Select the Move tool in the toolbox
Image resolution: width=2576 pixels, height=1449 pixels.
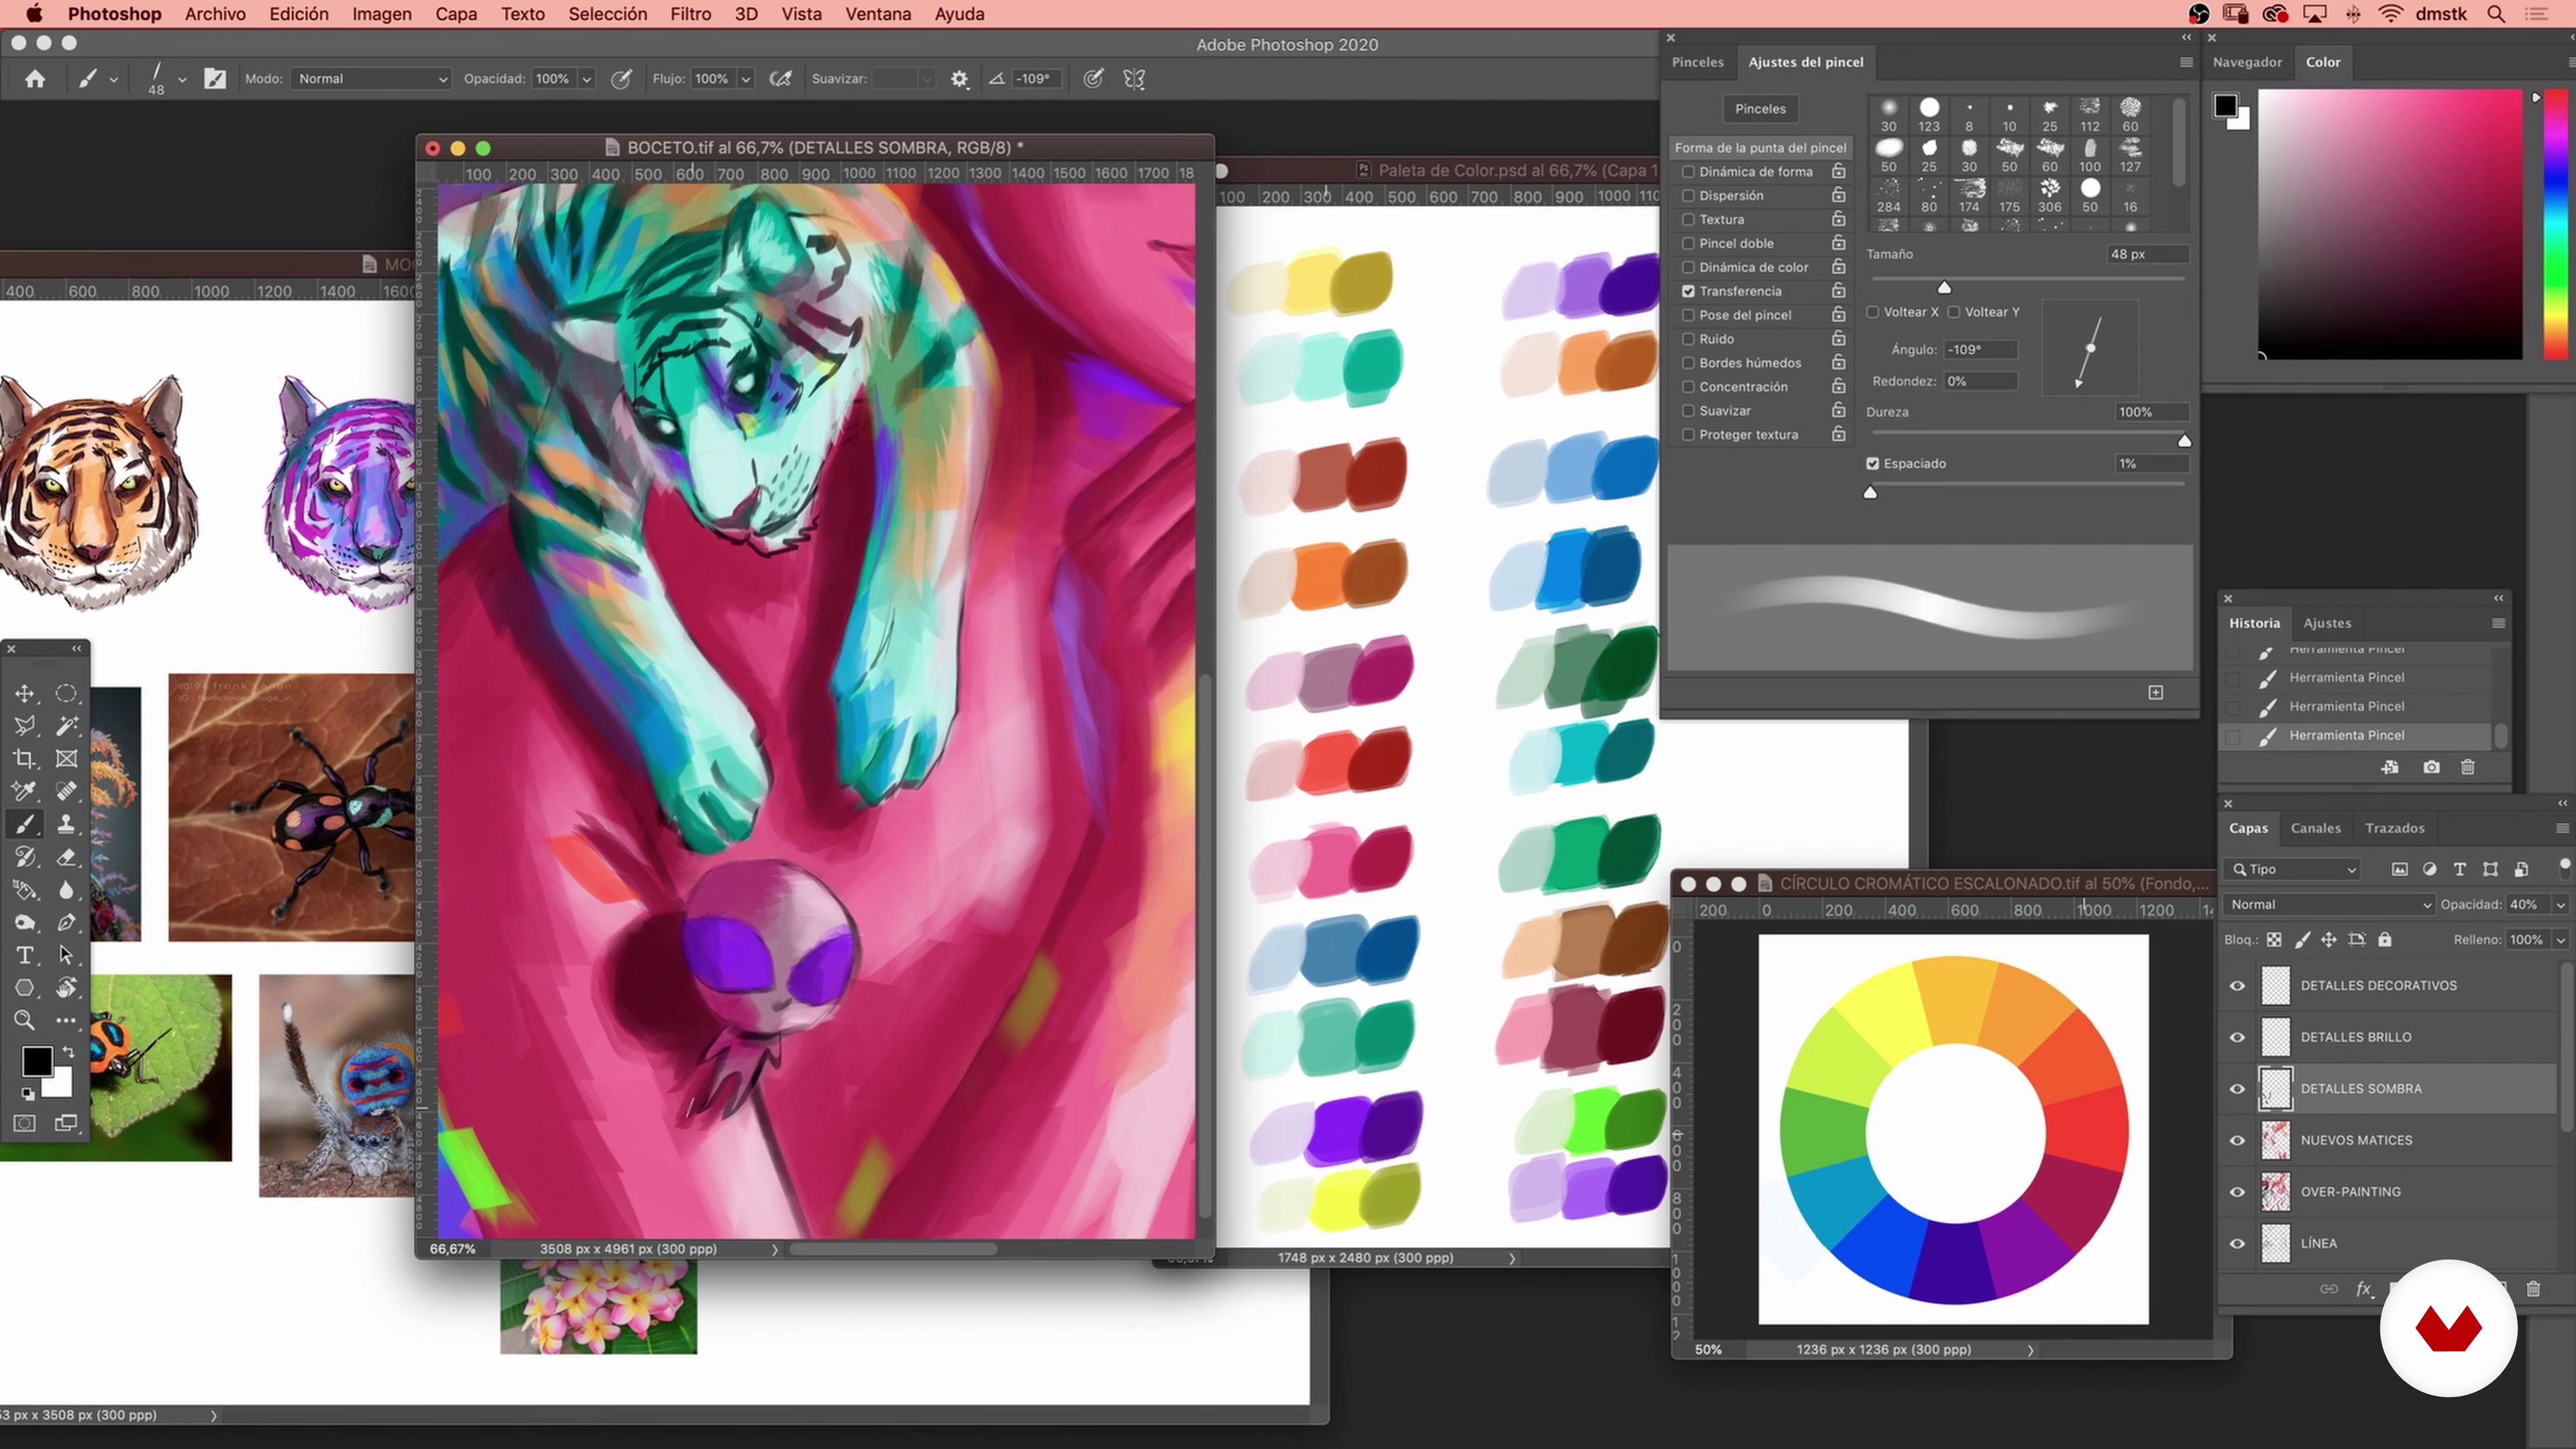tap(25, 693)
